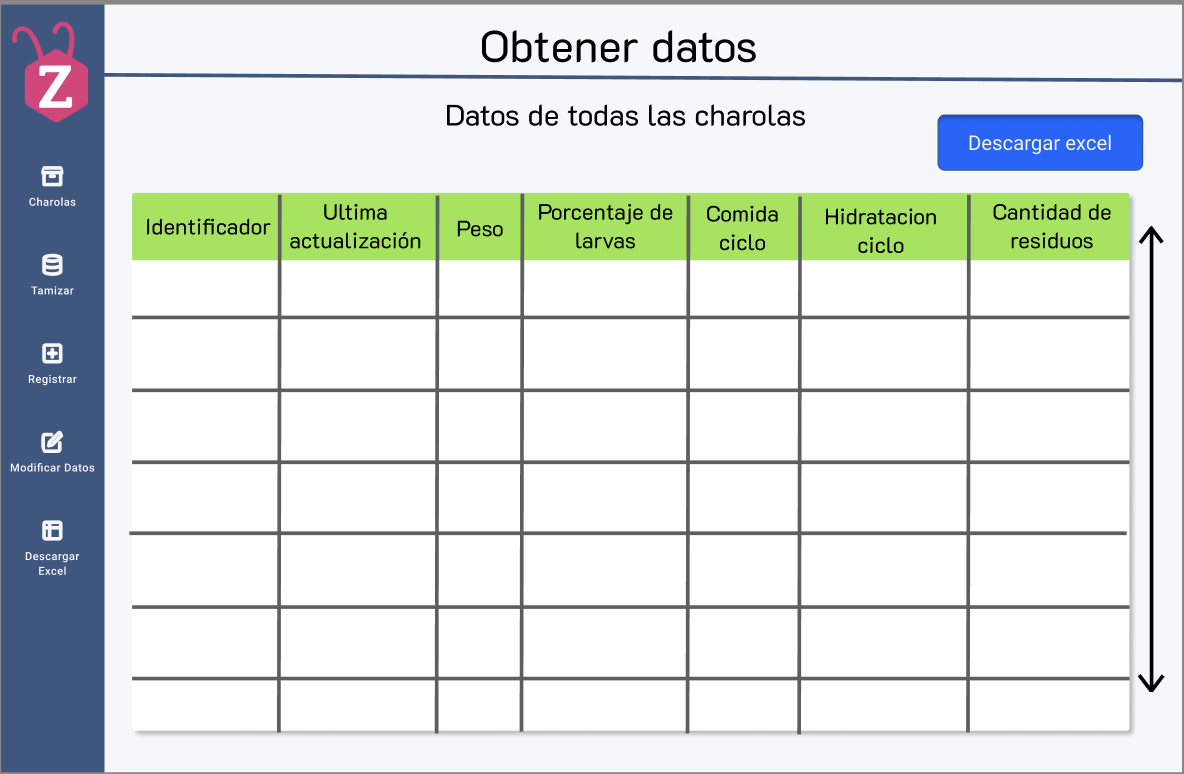This screenshot has height=774, width=1184.
Task: Click the vertical scroll arrow's lower tip
Action: point(1151,687)
